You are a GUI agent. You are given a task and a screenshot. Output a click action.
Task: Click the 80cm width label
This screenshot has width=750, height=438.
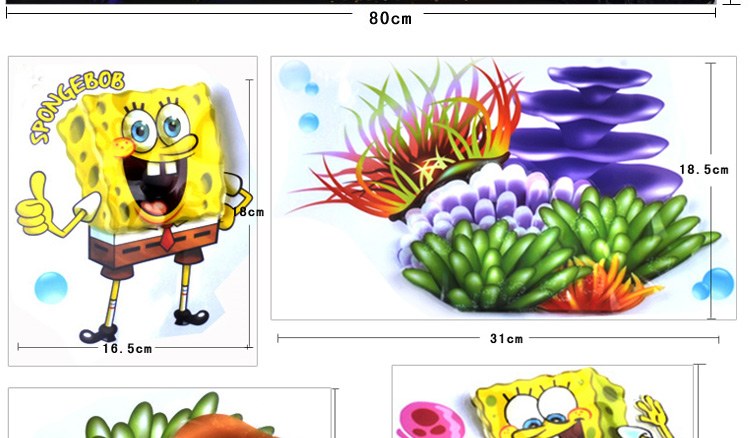point(390,18)
